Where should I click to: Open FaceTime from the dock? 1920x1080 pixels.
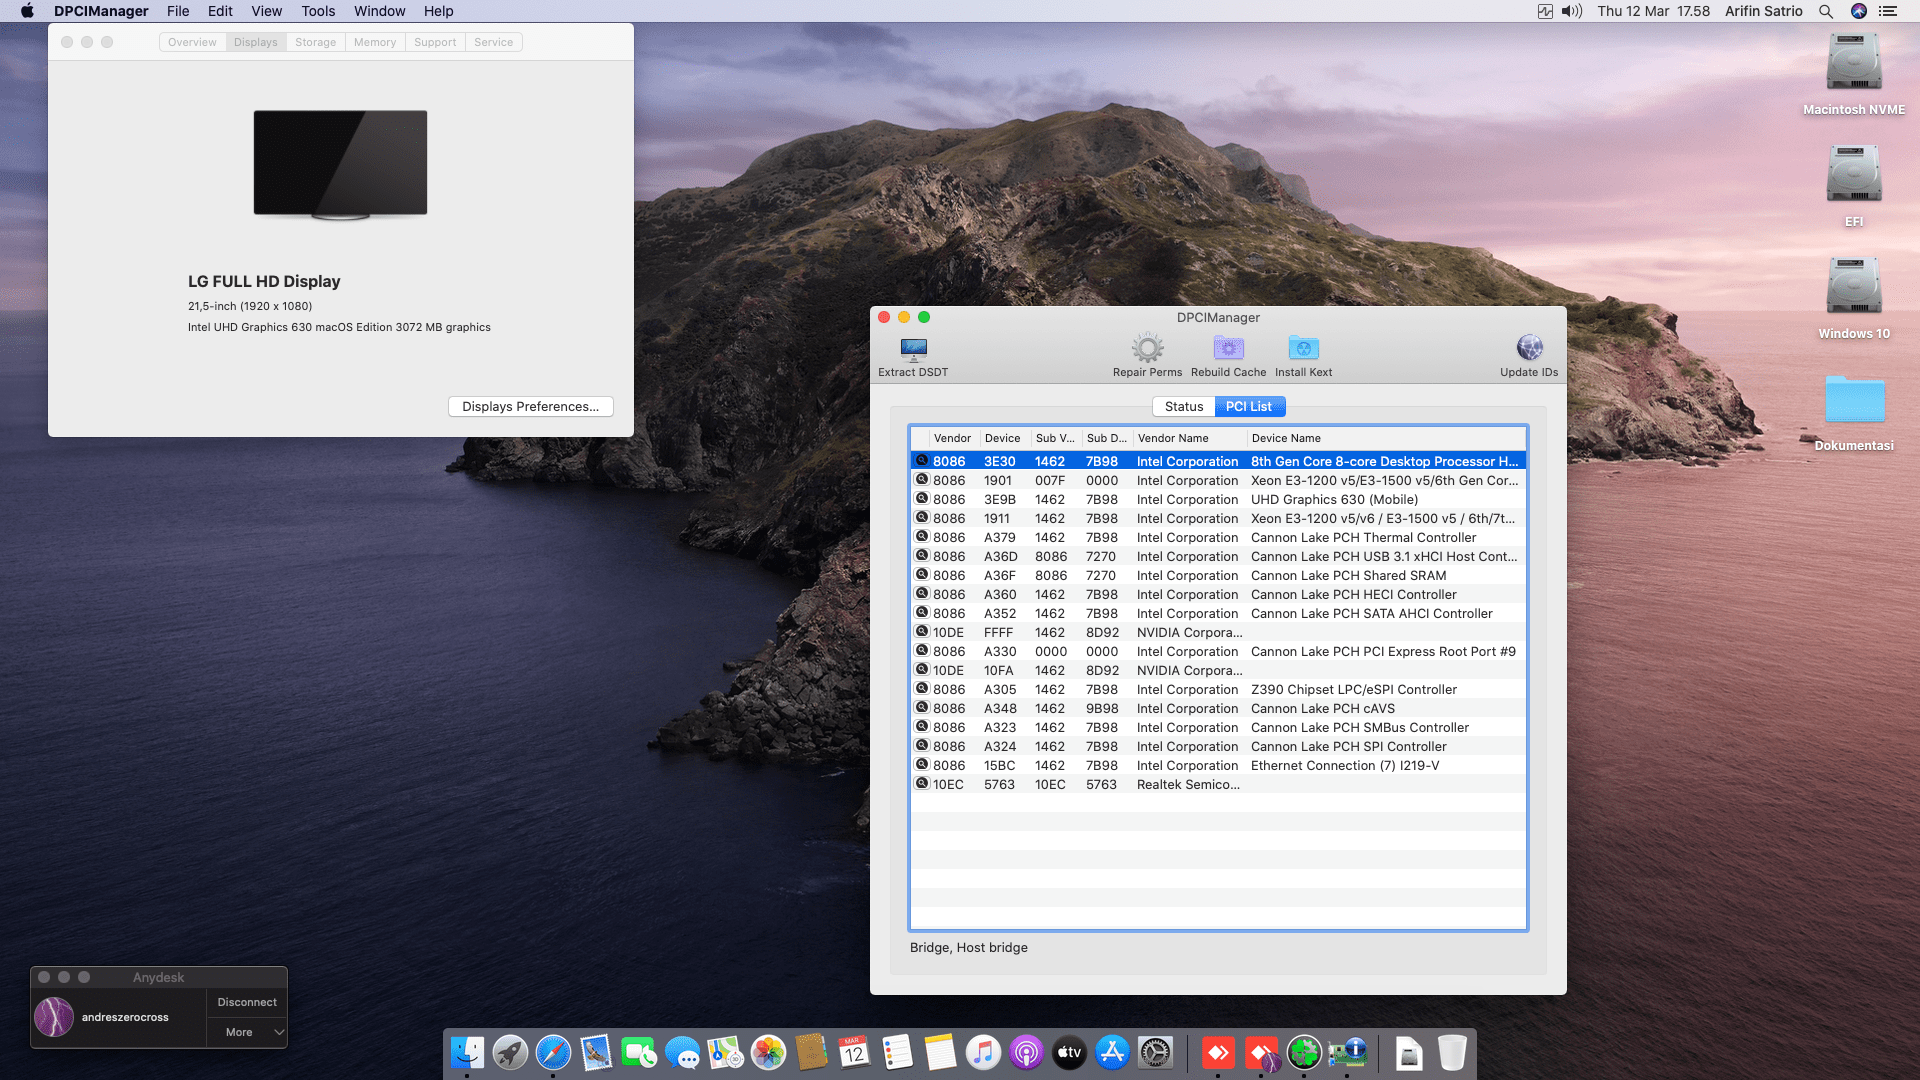click(x=639, y=1053)
